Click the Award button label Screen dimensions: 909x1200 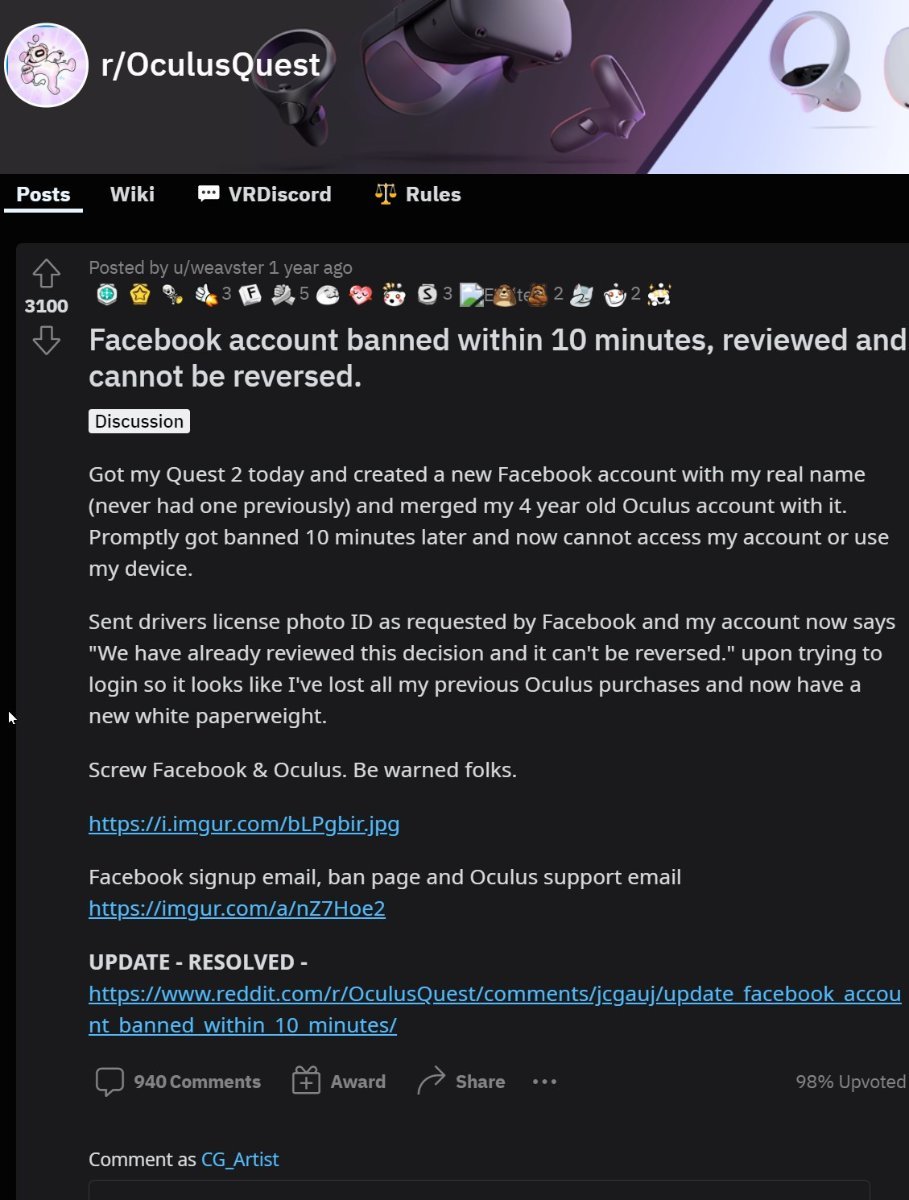pyautogui.click(x=358, y=1082)
